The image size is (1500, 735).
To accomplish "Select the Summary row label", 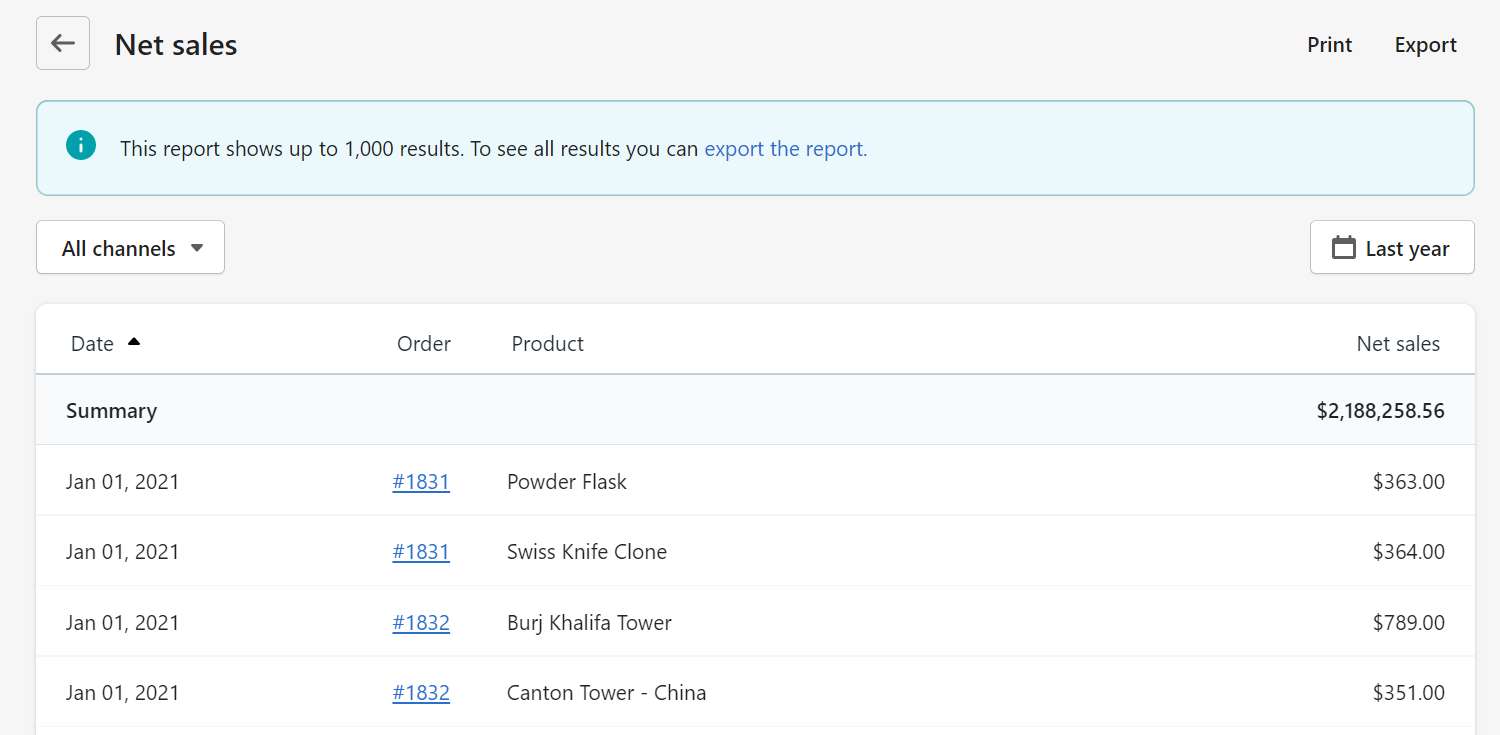I will [111, 411].
